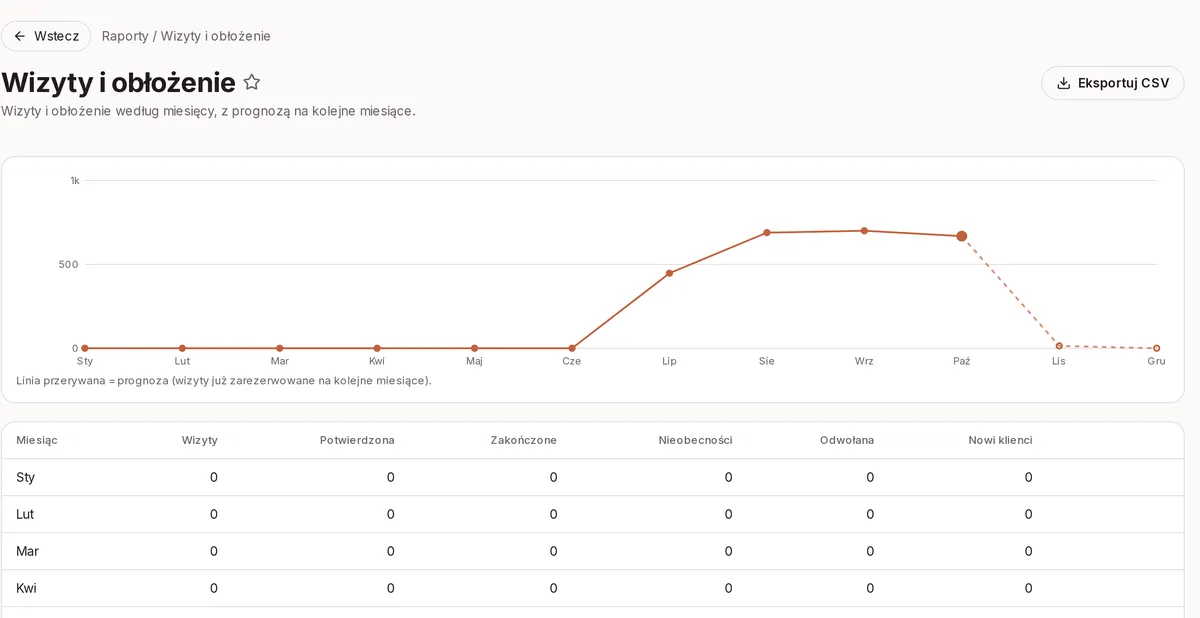The image size is (1200, 618).
Task: Star the Wizyty i obłożenie report
Action: coord(252,82)
